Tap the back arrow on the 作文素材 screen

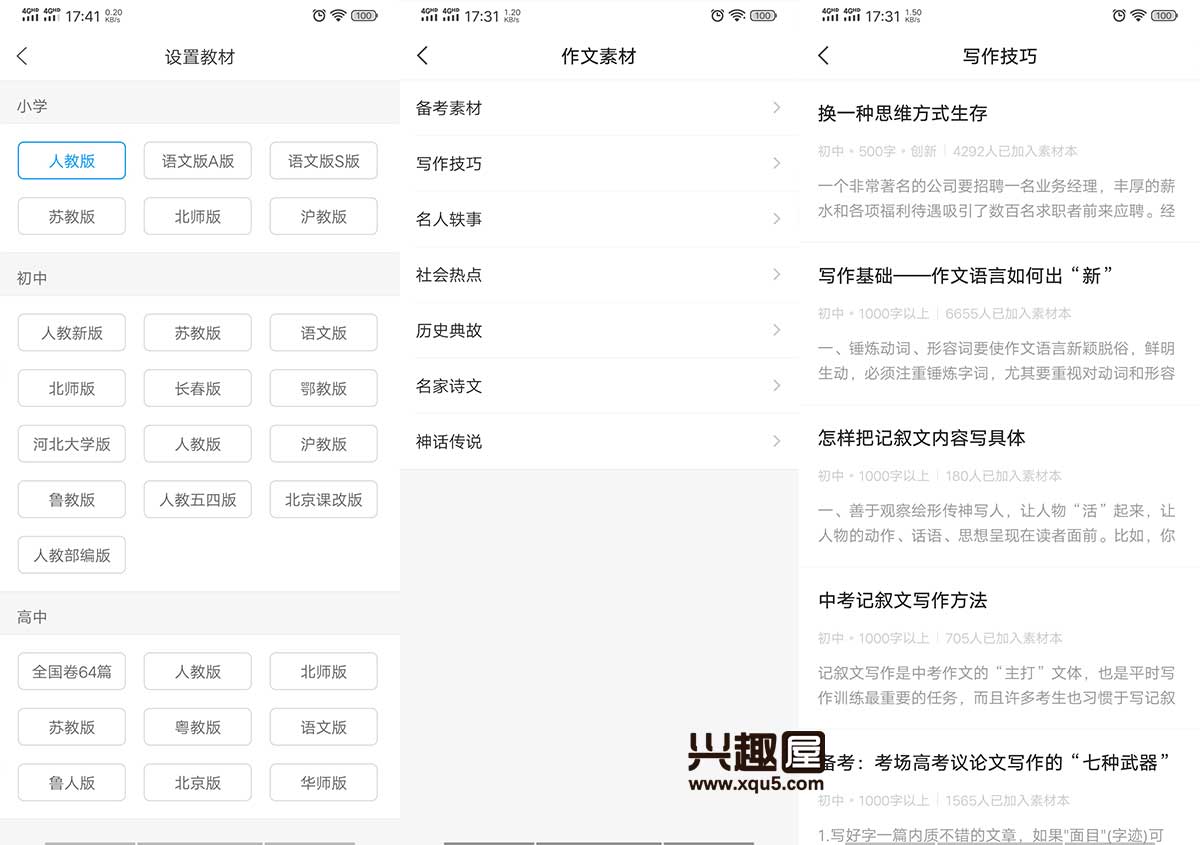click(422, 56)
